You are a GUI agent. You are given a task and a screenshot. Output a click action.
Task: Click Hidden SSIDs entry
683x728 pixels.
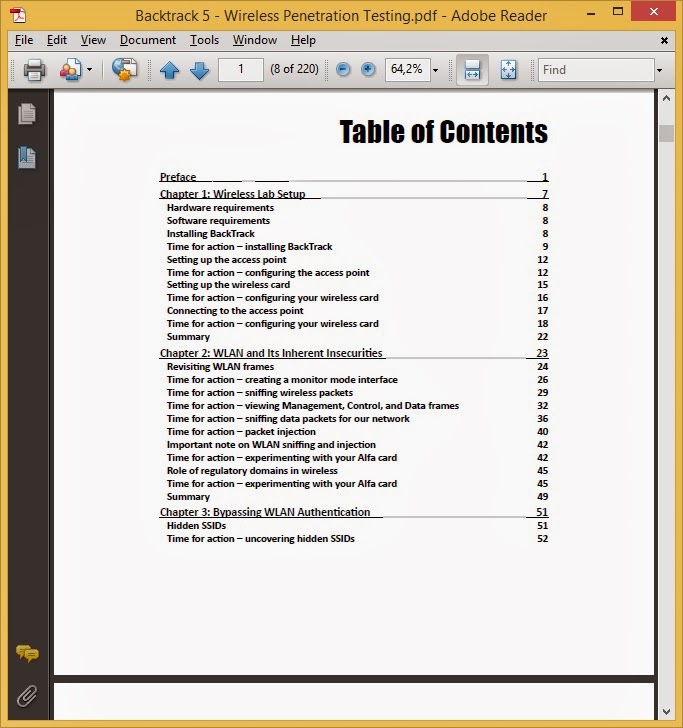196,526
